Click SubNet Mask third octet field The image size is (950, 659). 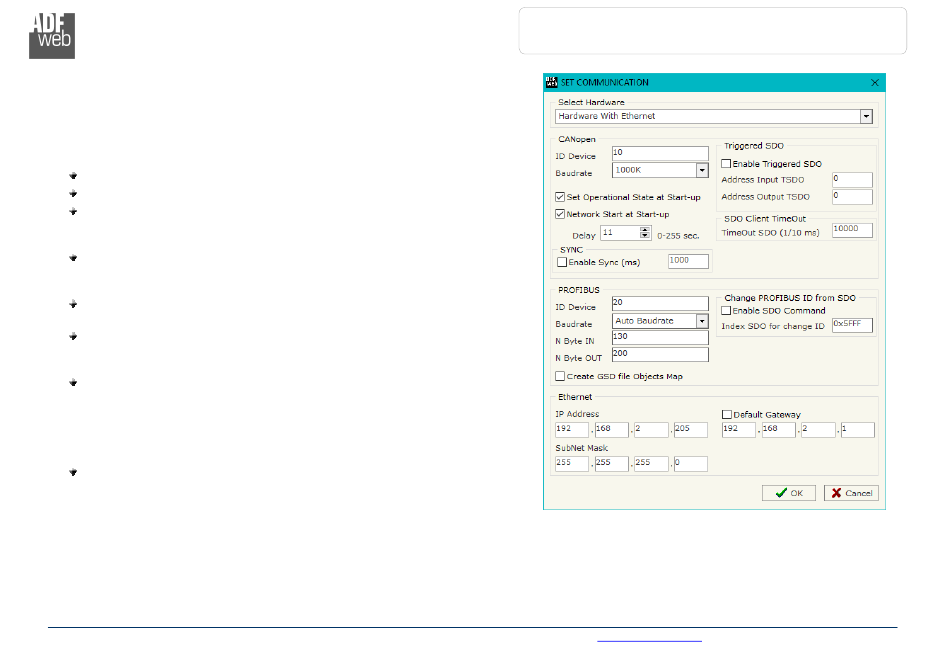[651, 463]
